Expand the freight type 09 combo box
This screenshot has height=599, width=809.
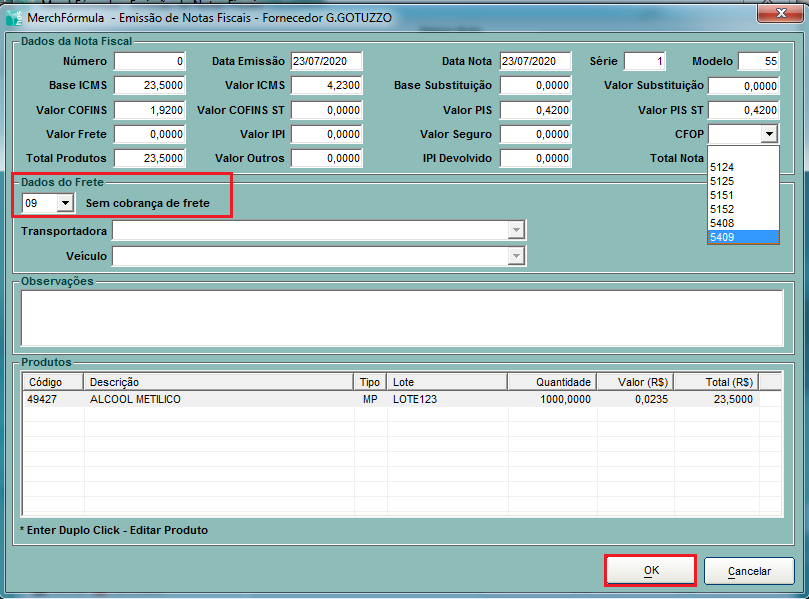pos(65,203)
